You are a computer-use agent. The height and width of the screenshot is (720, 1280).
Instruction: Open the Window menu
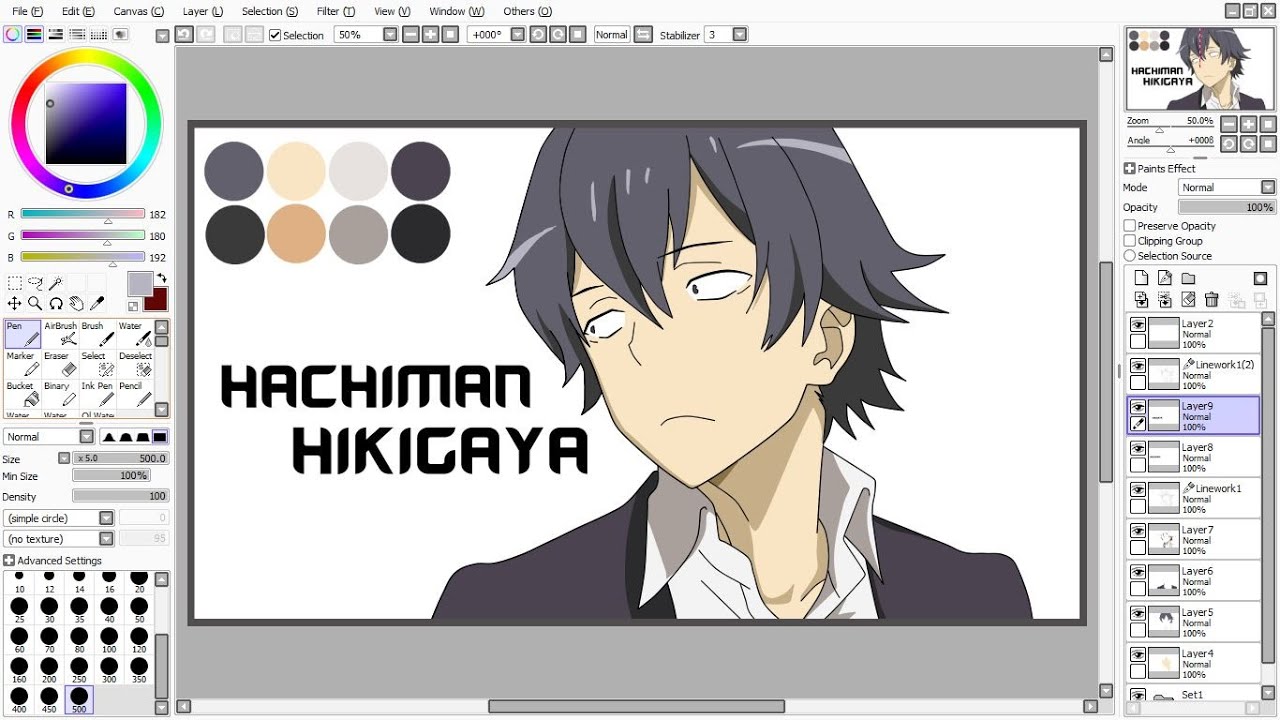click(x=457, y=11)
